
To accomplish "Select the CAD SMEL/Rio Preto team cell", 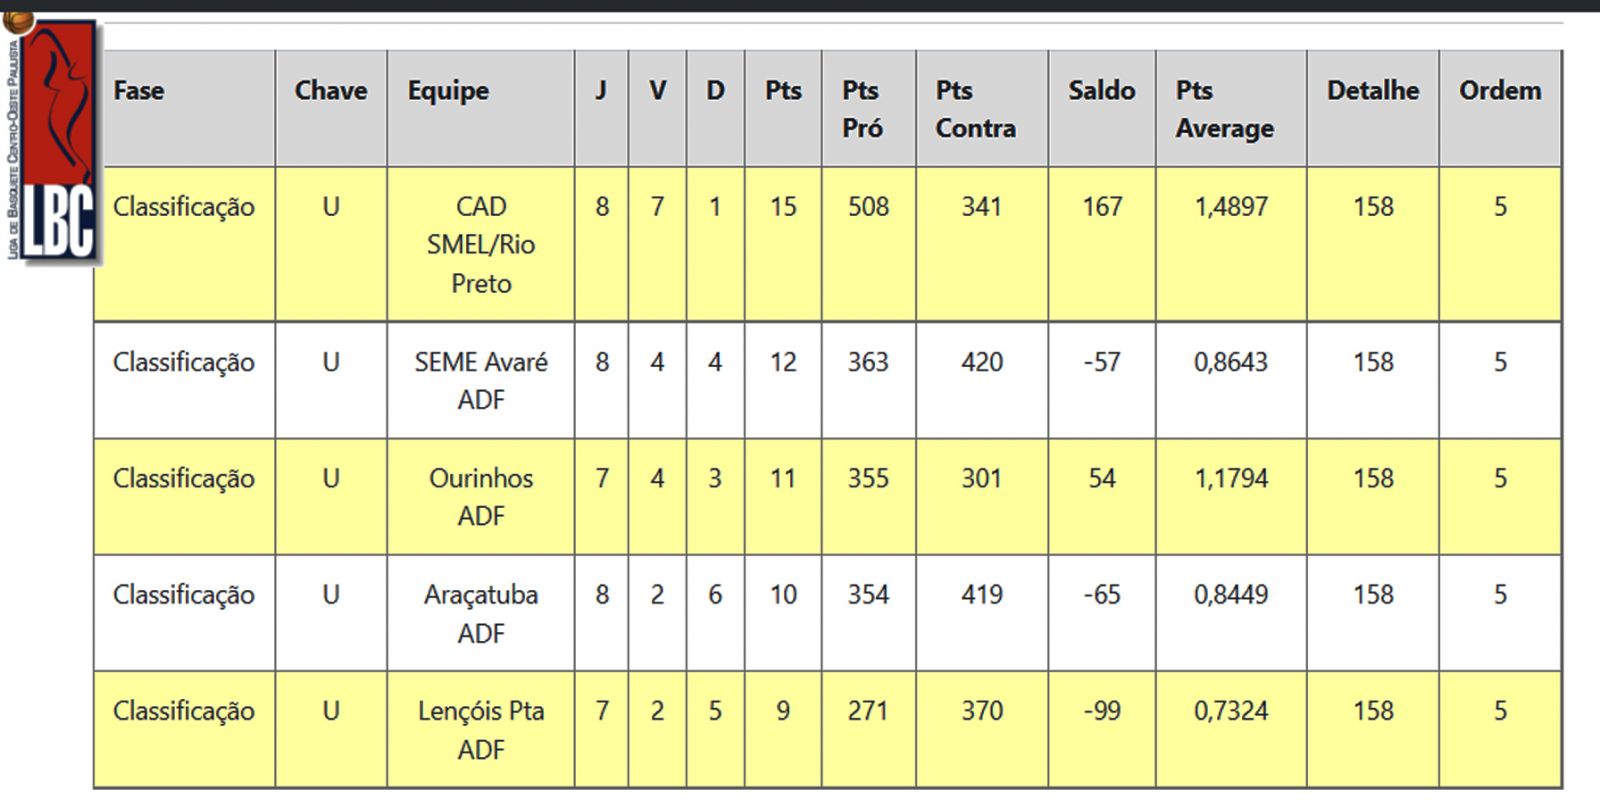I will (x=481, y=245).
